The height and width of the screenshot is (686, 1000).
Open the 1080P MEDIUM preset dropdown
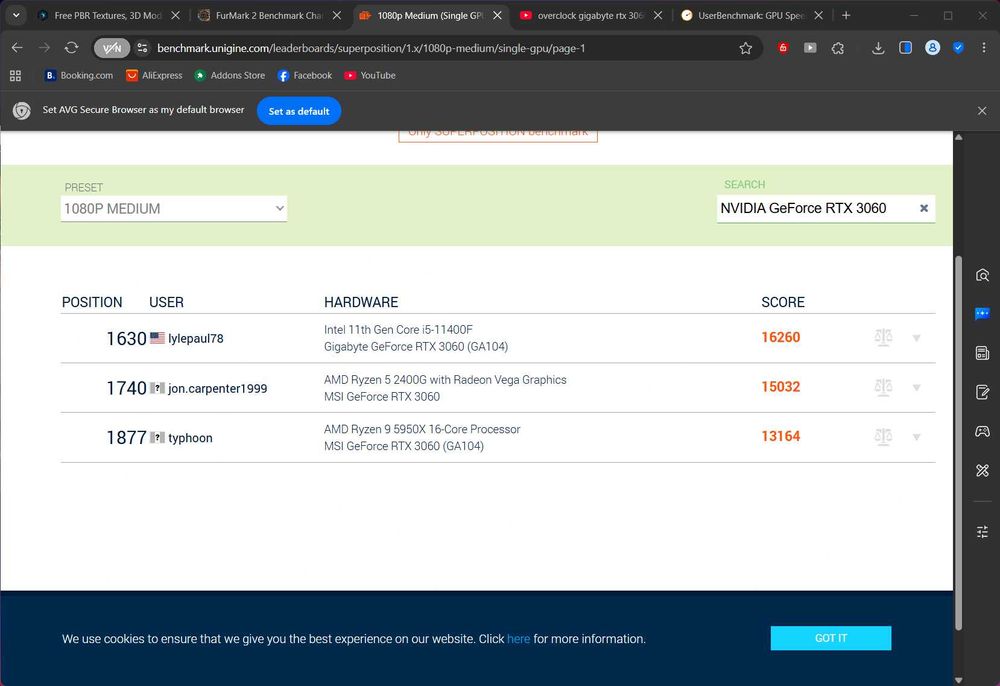[173, 208]
